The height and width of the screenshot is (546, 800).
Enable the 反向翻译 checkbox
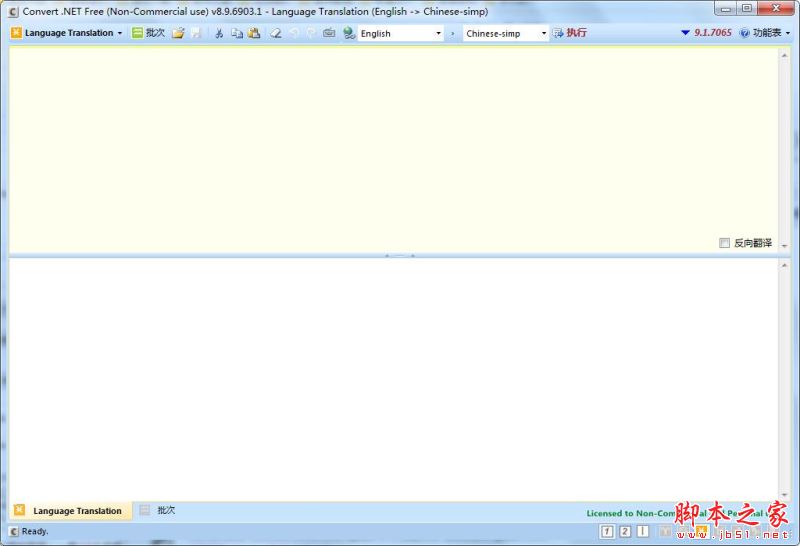pyautogui.click(x=725, y=243)
